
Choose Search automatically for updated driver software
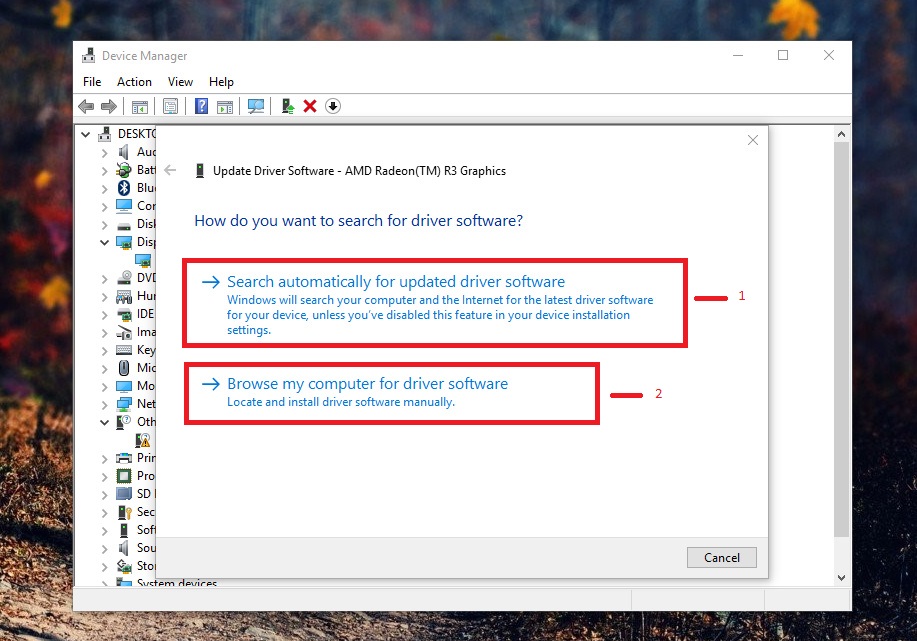pyautogui.click(x=434, y=304)
